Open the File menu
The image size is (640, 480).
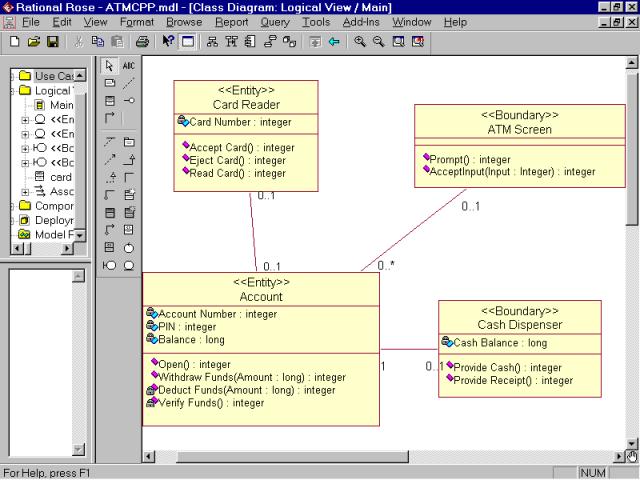[x=31, y=22]
